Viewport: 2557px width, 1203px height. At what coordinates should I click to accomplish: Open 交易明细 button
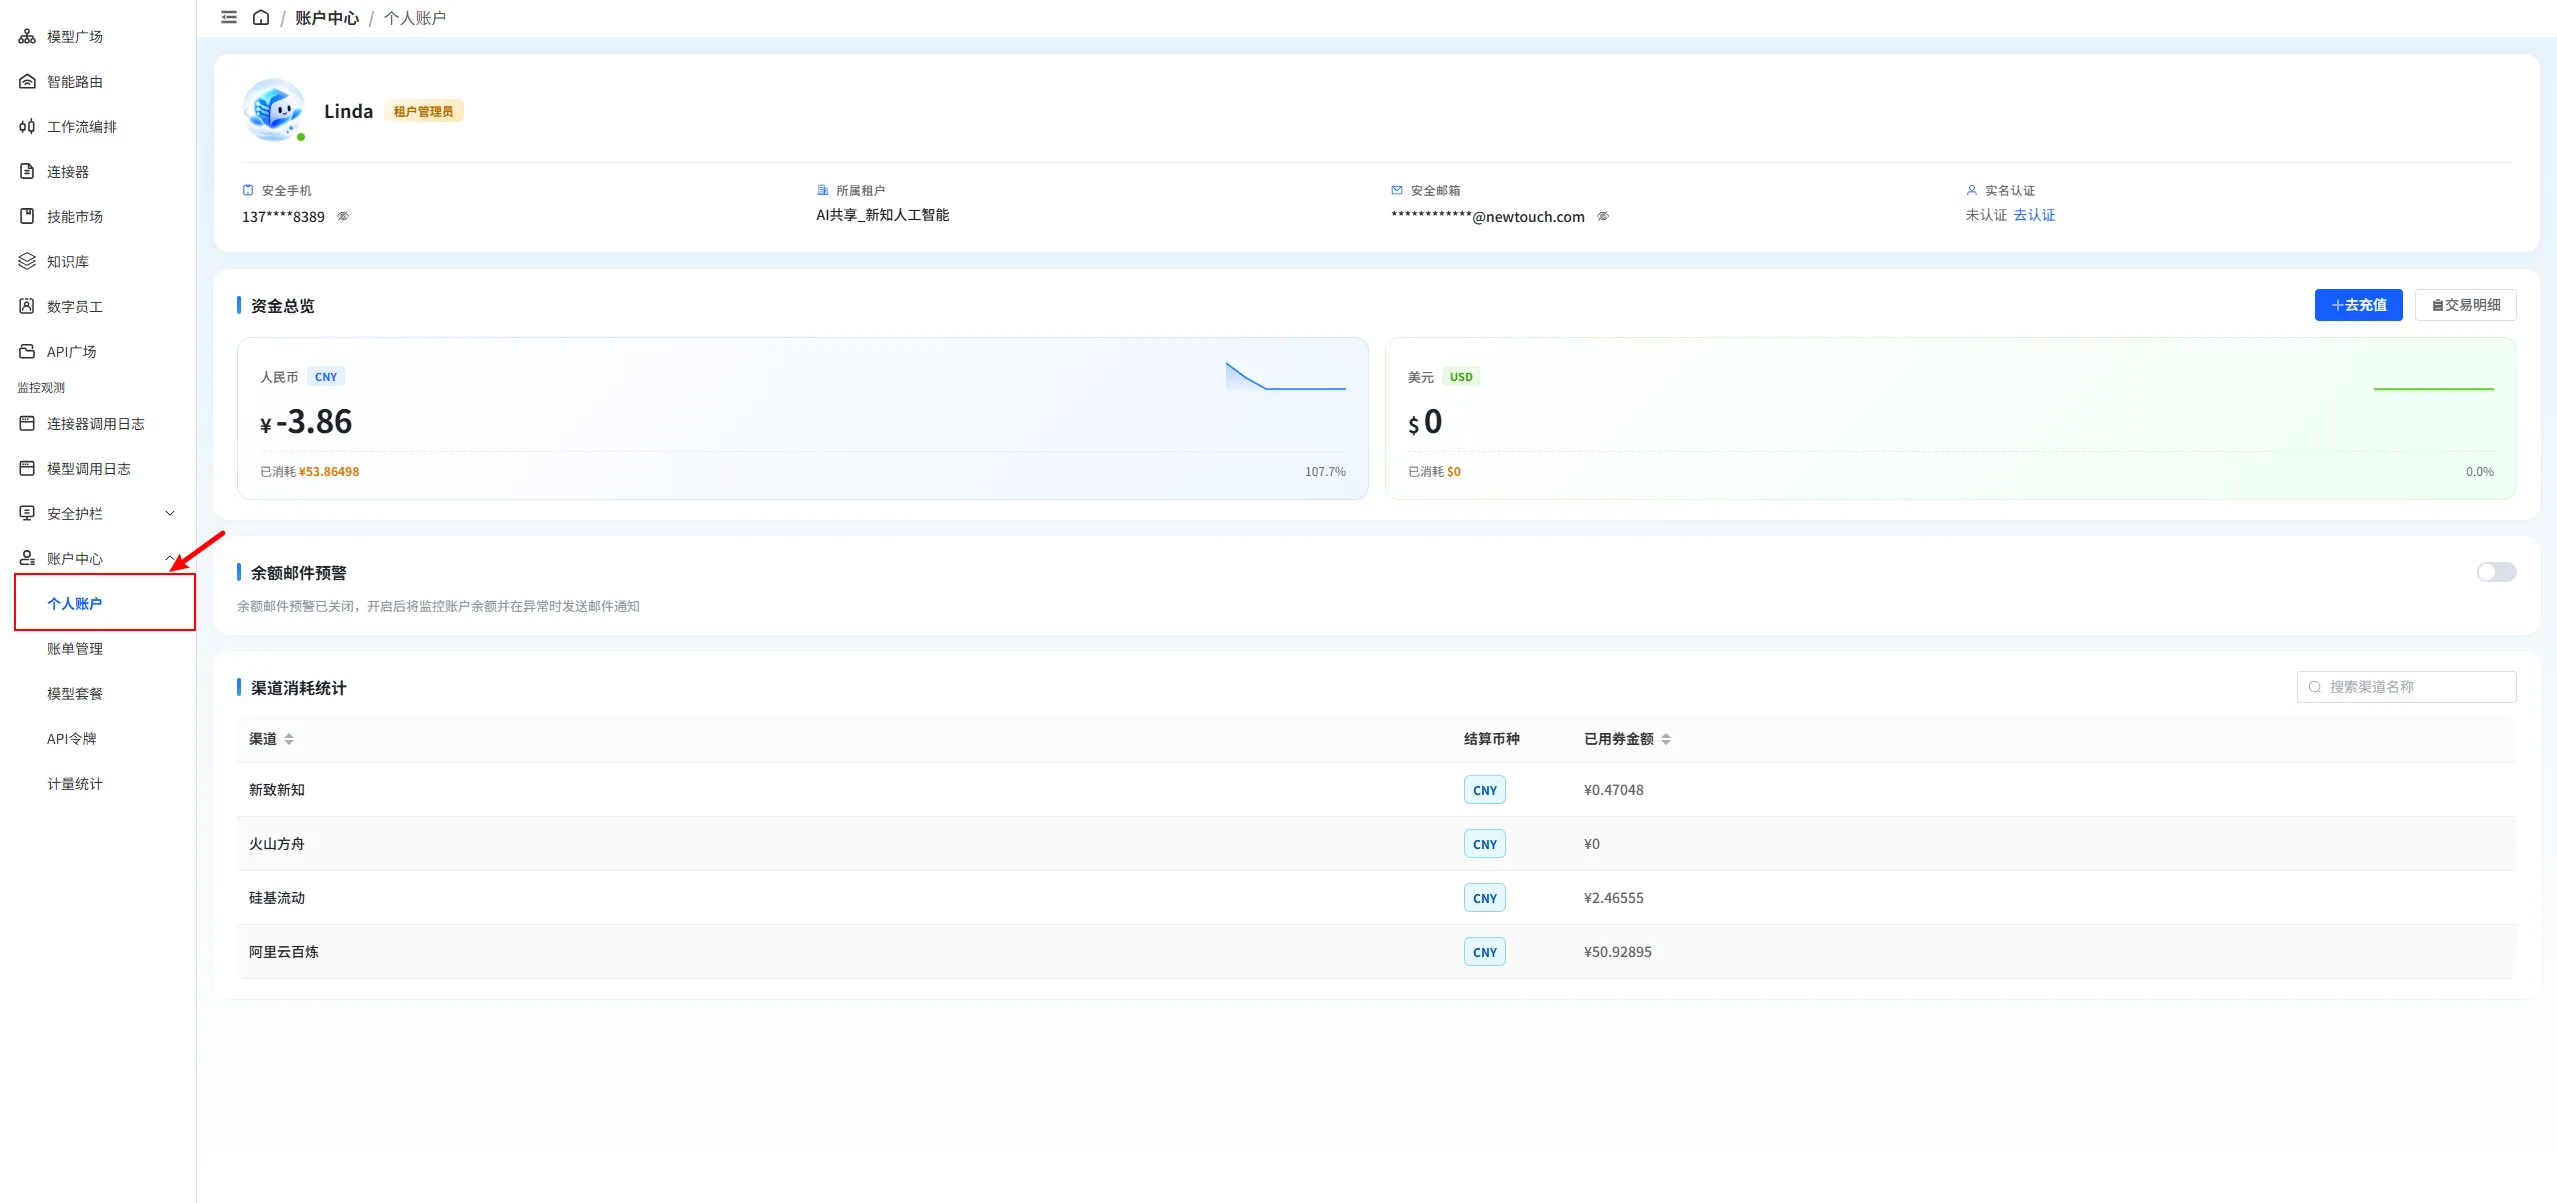[x=2465, y=306]
